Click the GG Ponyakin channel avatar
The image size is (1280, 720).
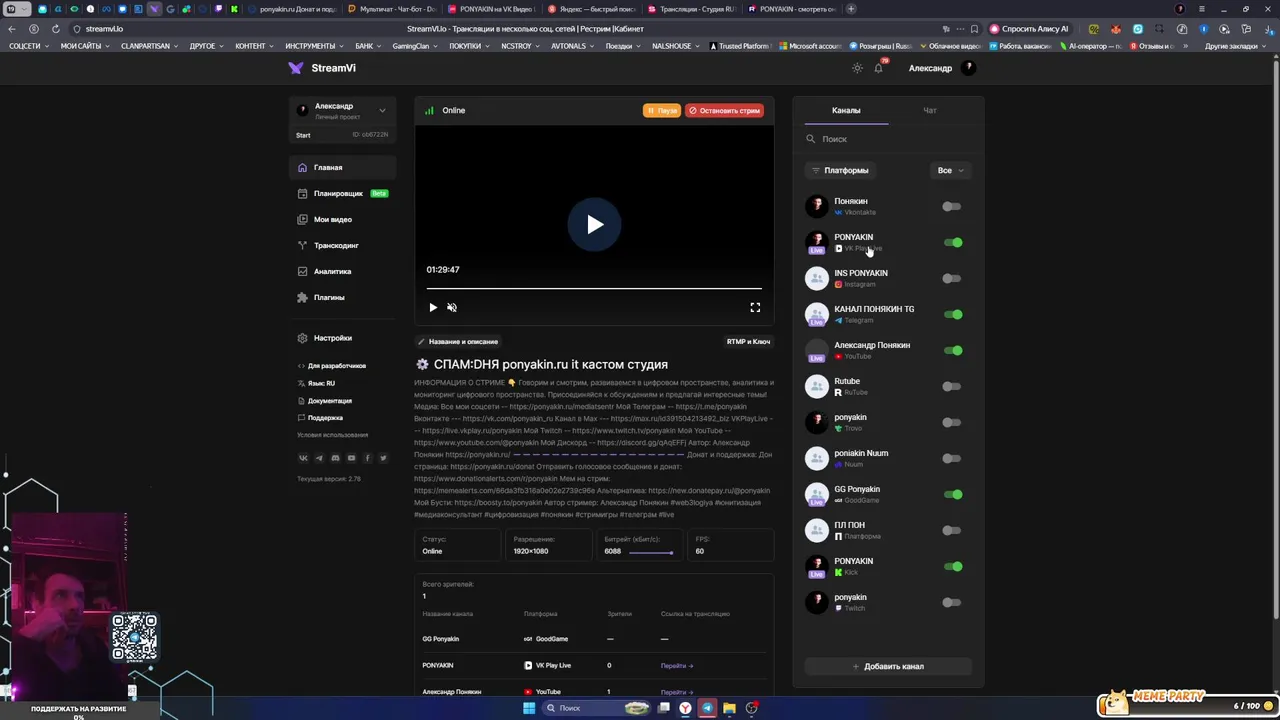(817, 494)
